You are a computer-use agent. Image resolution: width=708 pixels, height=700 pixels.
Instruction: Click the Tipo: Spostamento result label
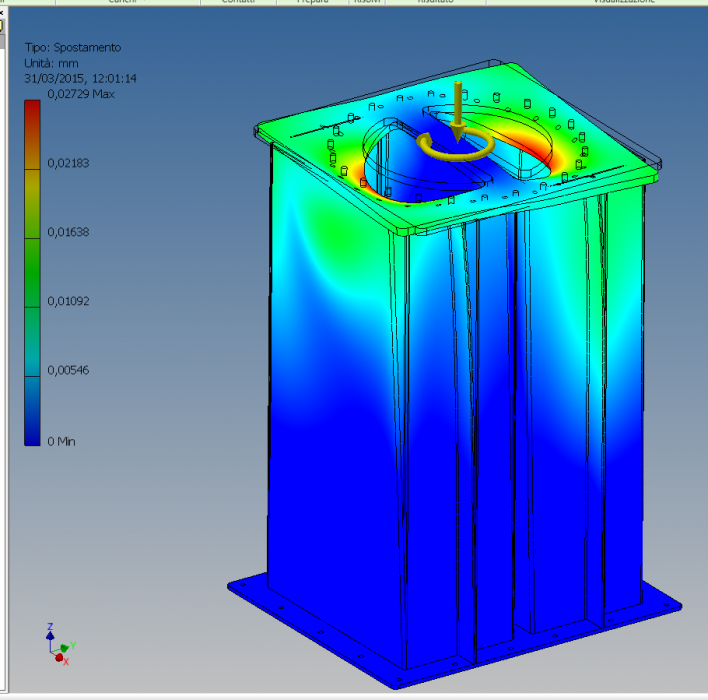(x=73, y=48)
